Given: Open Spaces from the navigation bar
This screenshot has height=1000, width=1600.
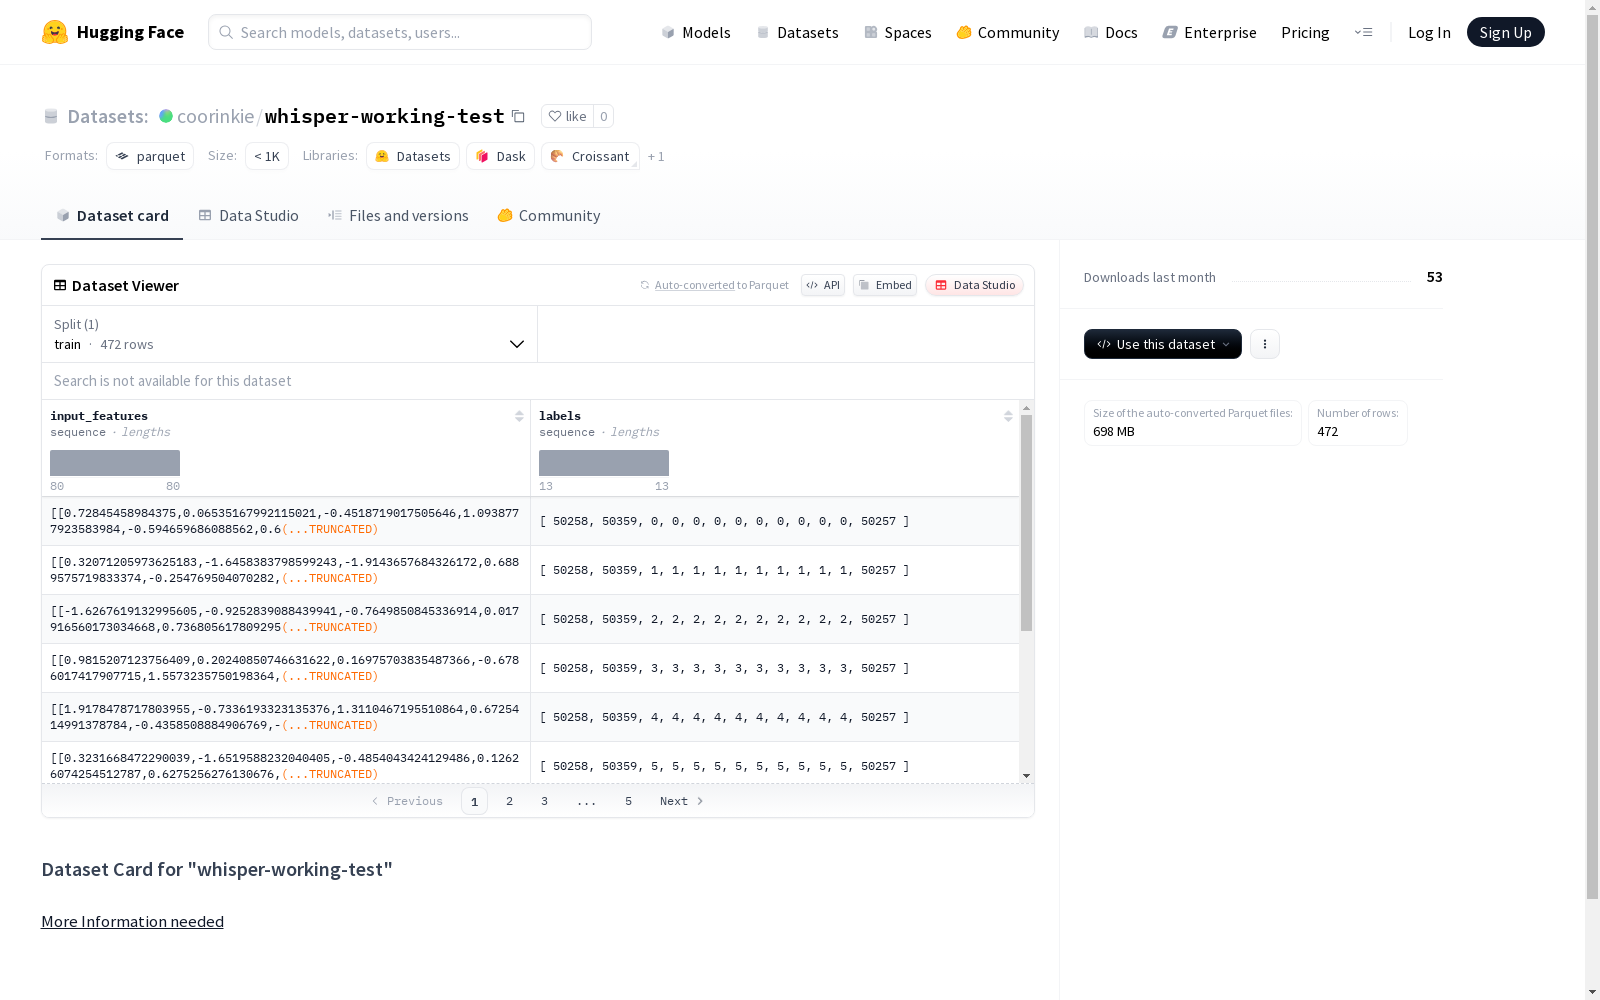Looking at the screenshot, I should [897, 32].
